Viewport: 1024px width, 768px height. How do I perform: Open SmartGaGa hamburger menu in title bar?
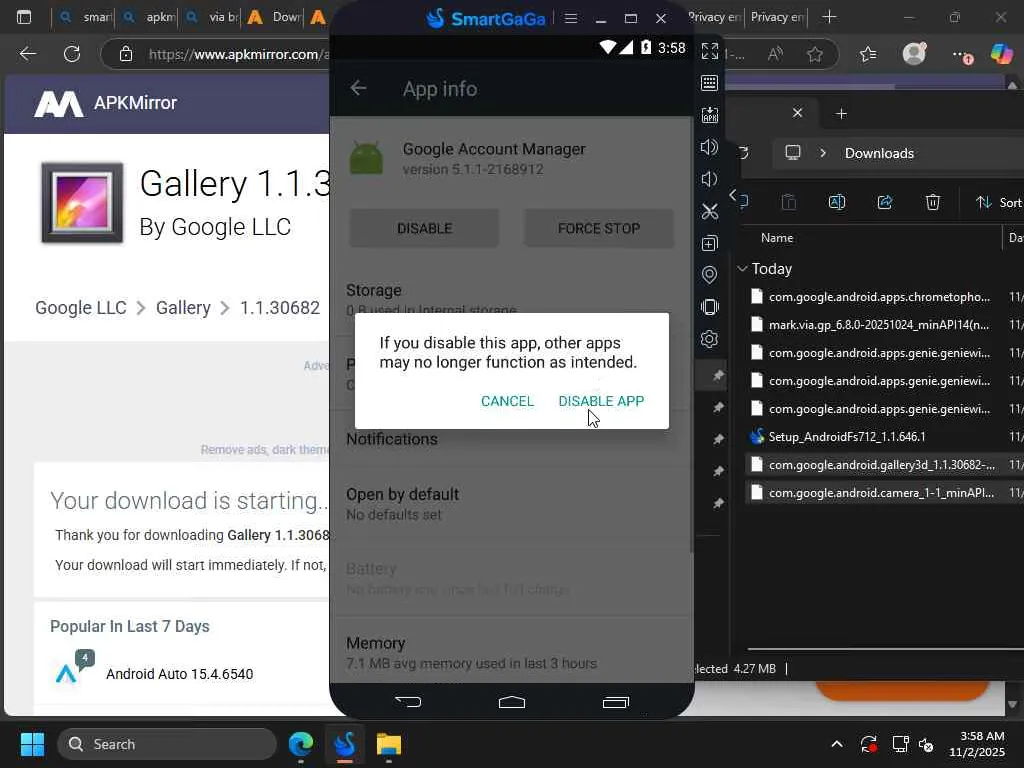[x=571, y=18]
